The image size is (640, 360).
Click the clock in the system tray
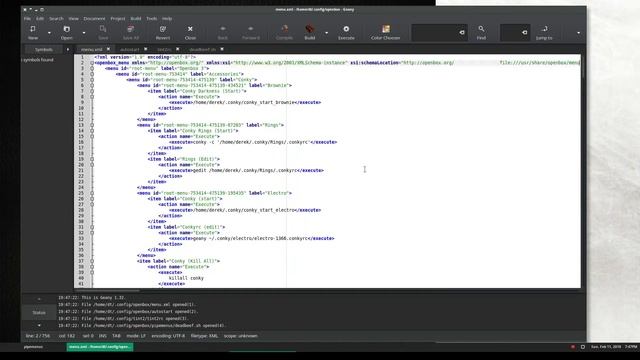[614, 347]
